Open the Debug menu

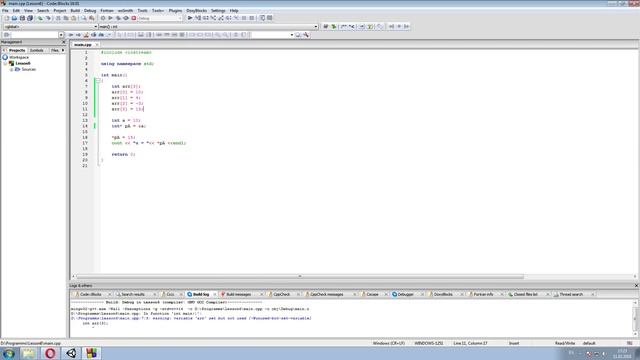90,11
